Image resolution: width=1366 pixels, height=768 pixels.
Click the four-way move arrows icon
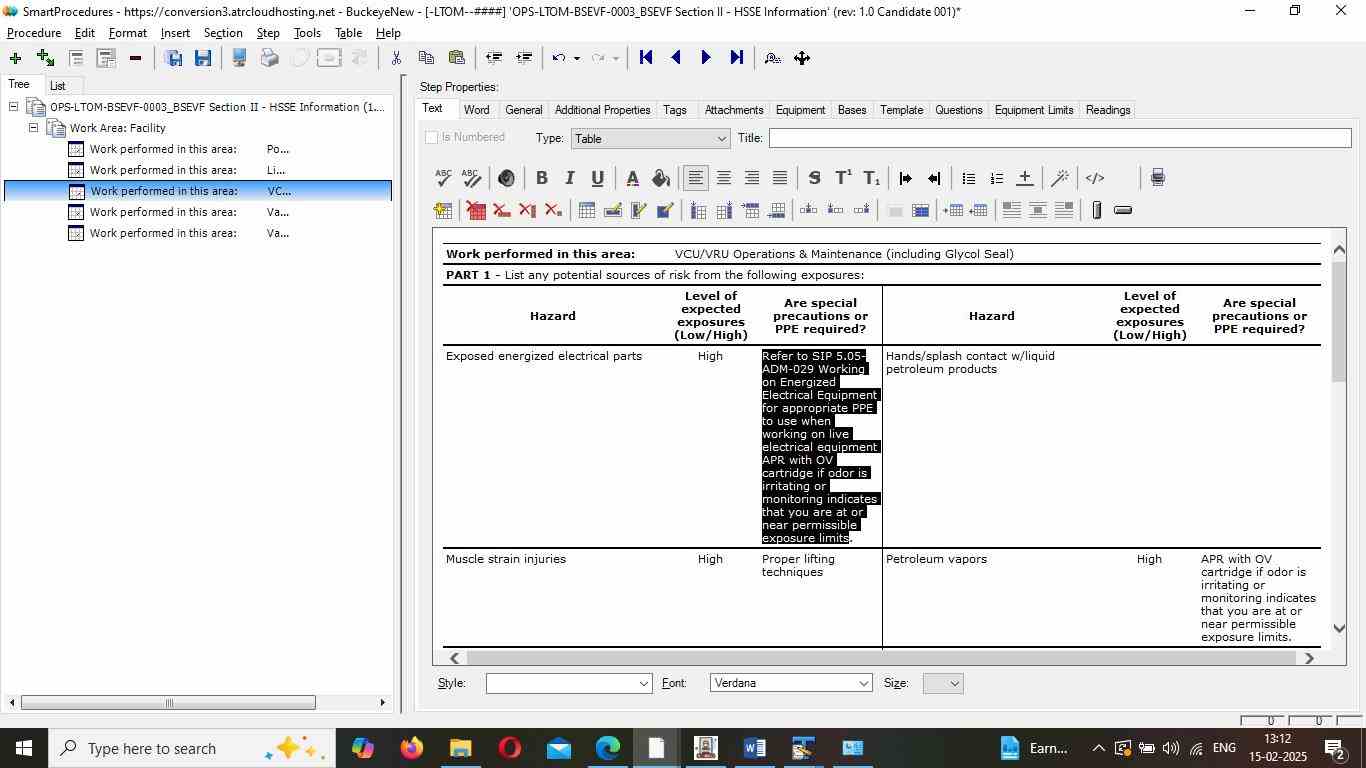[x=802, y=58]
